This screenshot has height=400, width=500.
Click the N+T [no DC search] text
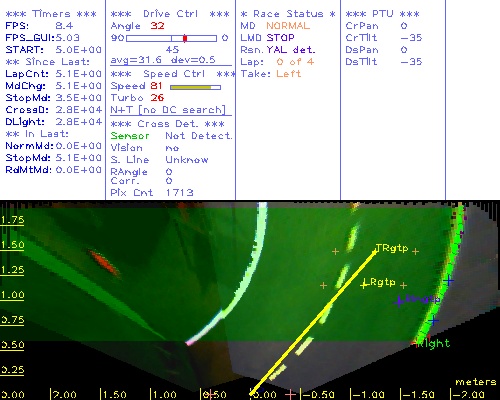(168, 110)
